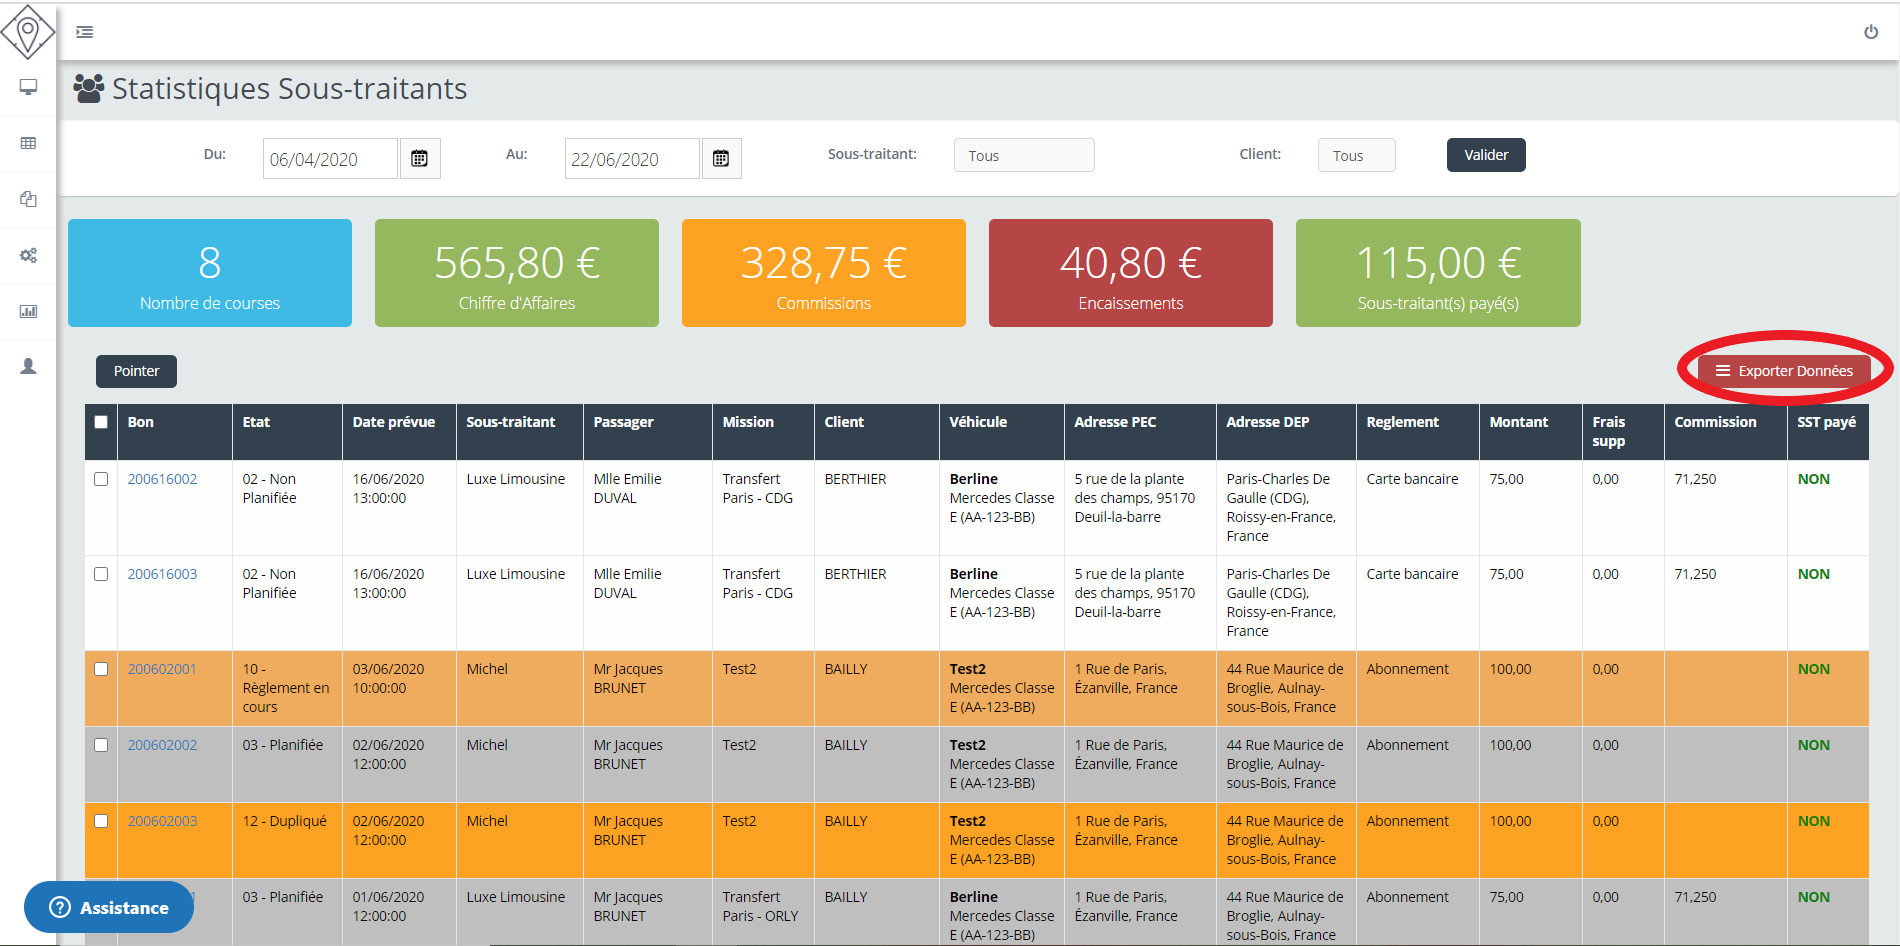Click the Du date input field

coord(330,159)
